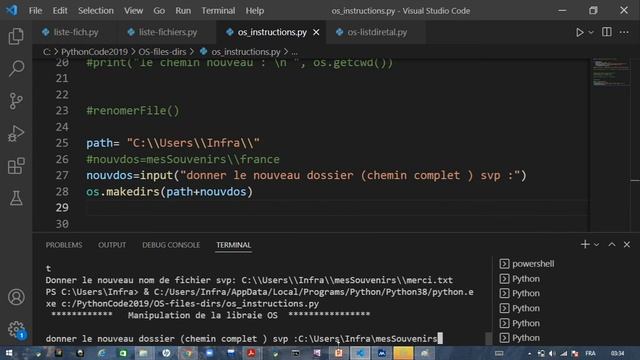Open the Help menu
This screenshot has height=360, width=640.
click(x=255, y=11)
